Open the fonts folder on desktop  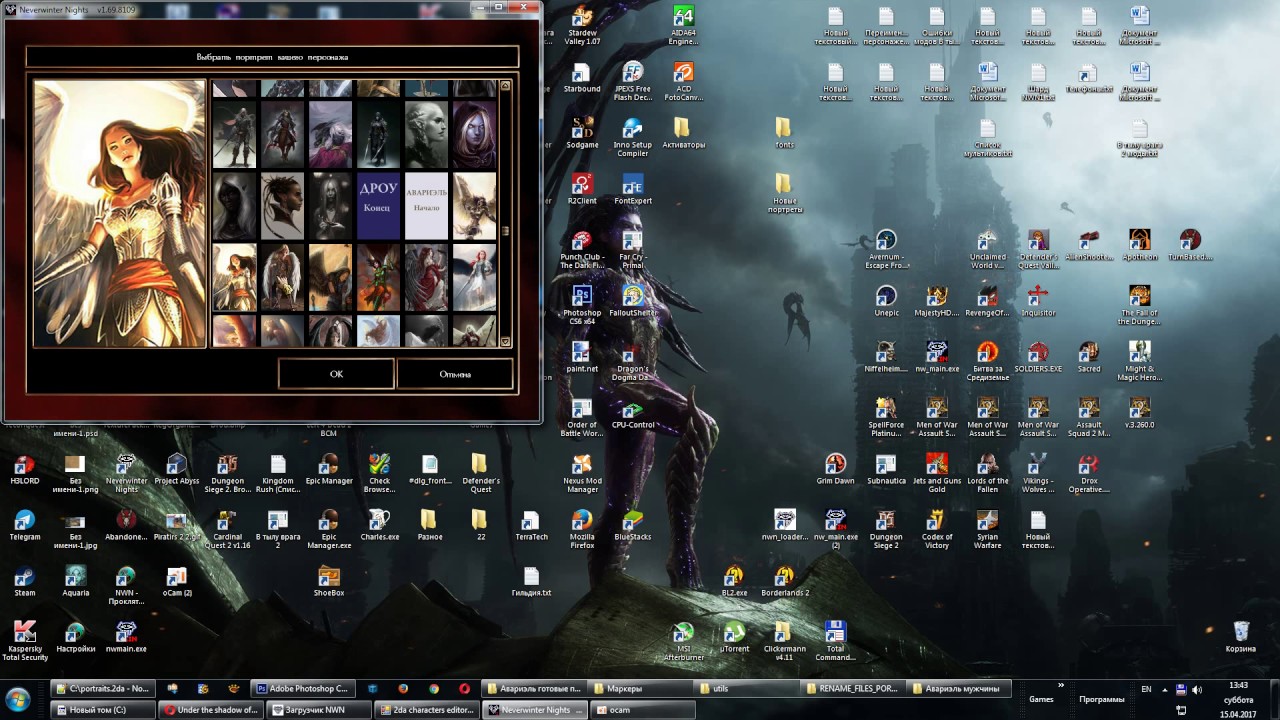(x=784, y=133)
